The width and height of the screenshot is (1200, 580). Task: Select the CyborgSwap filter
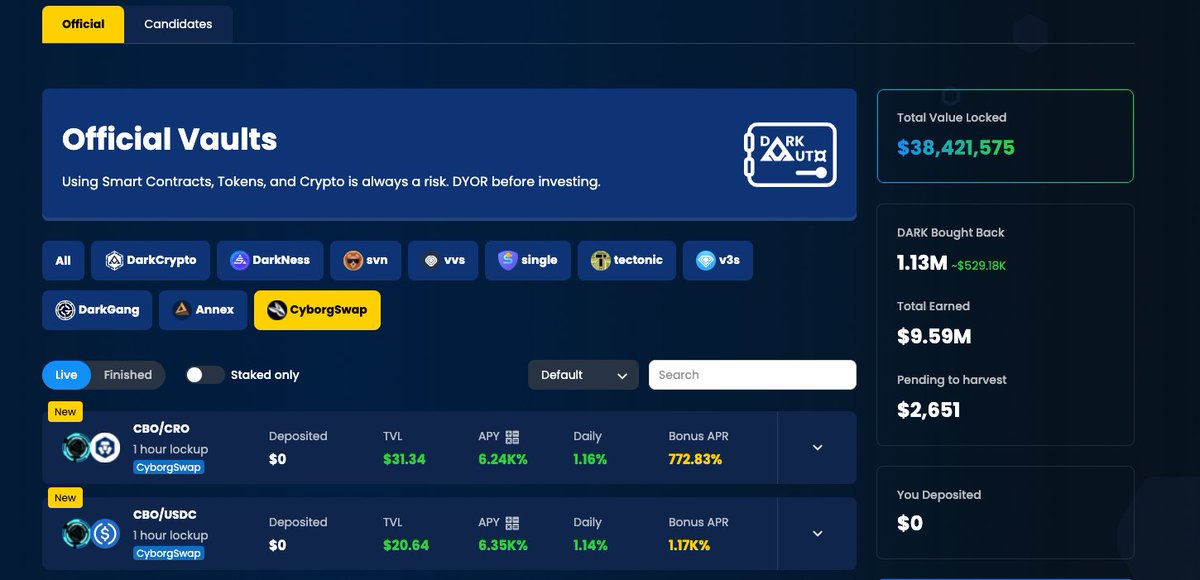[317, 310]
